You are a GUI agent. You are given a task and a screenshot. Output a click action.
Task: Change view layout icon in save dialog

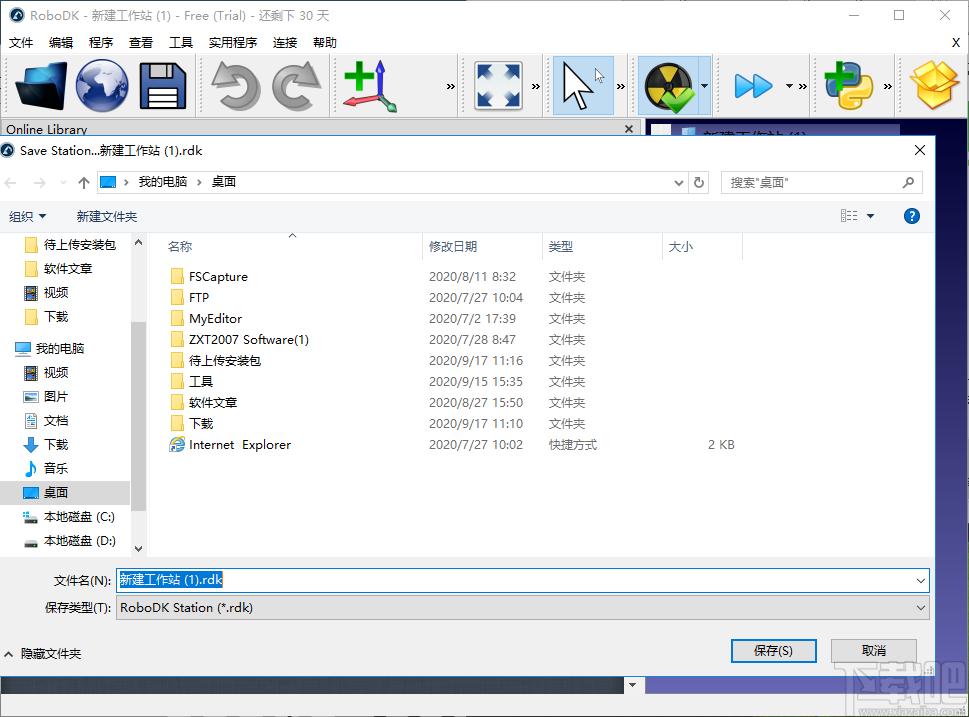coord(849,216)
